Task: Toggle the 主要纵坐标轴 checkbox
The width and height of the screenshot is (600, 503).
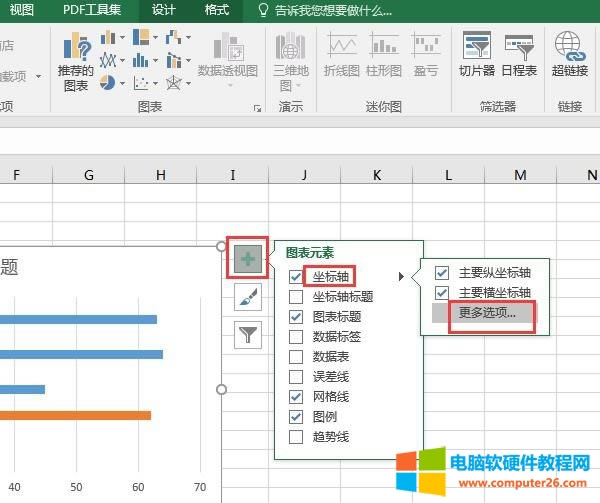Action: 442,272
